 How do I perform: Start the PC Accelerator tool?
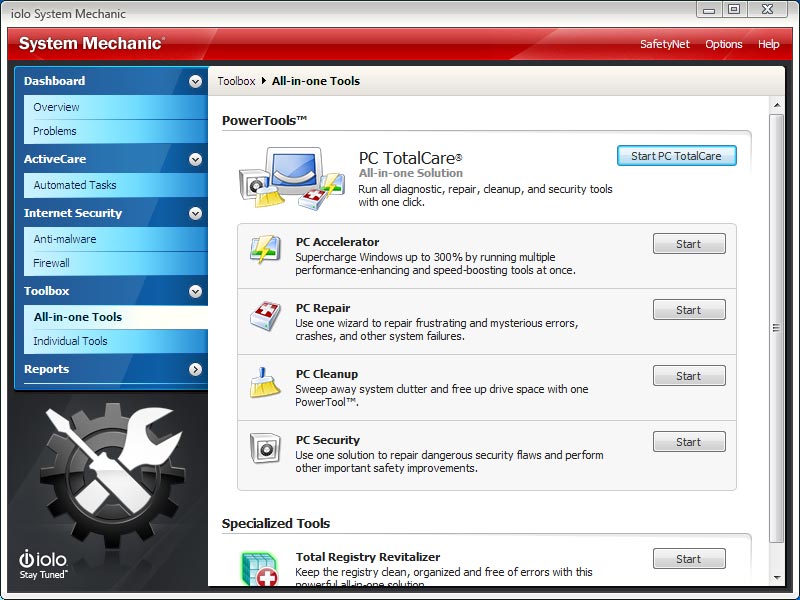point(688,244)
